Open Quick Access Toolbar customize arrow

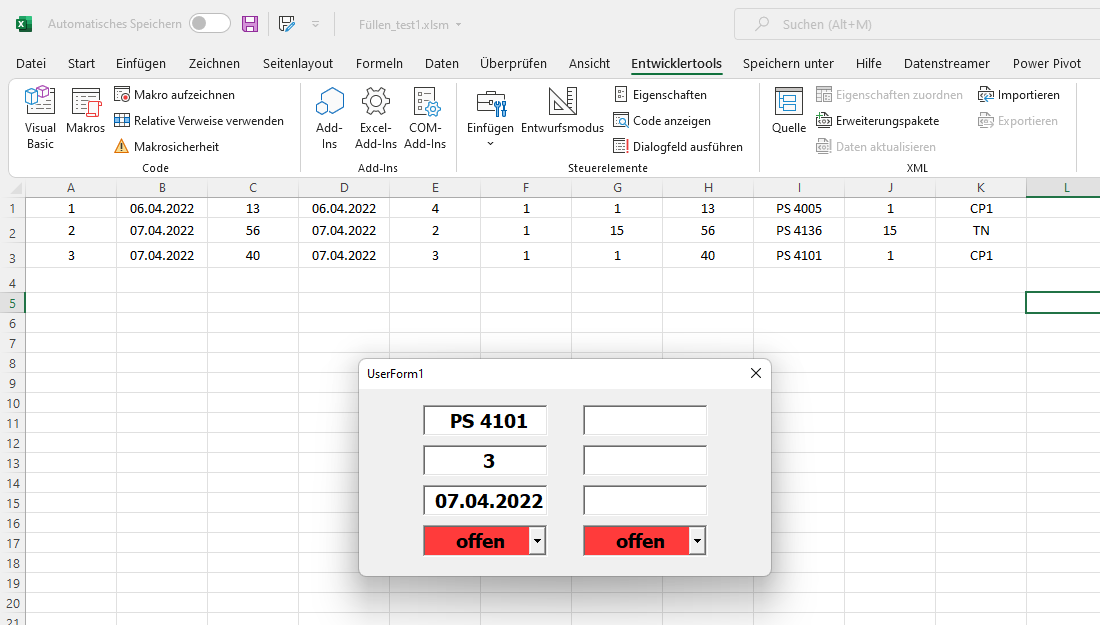click(316, 24)
